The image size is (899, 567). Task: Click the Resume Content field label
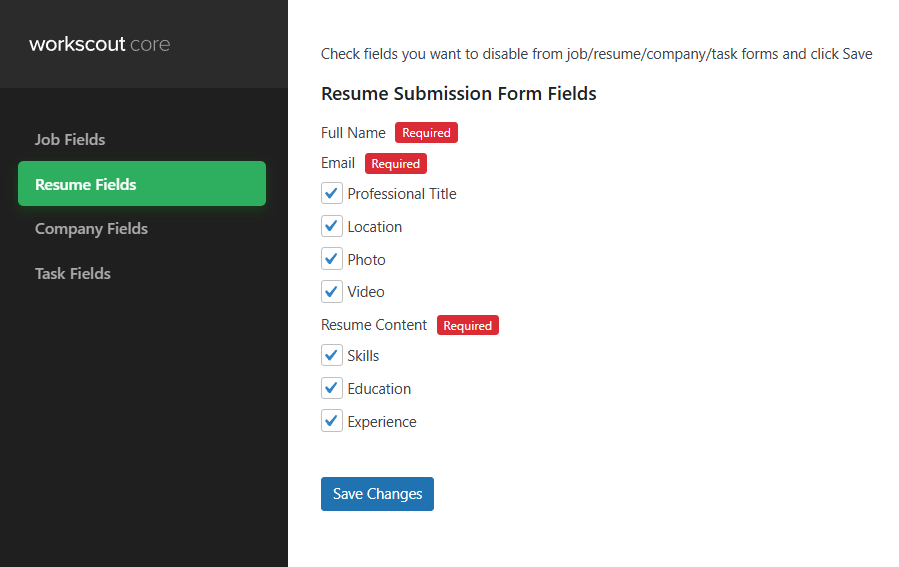coord(374,325)
